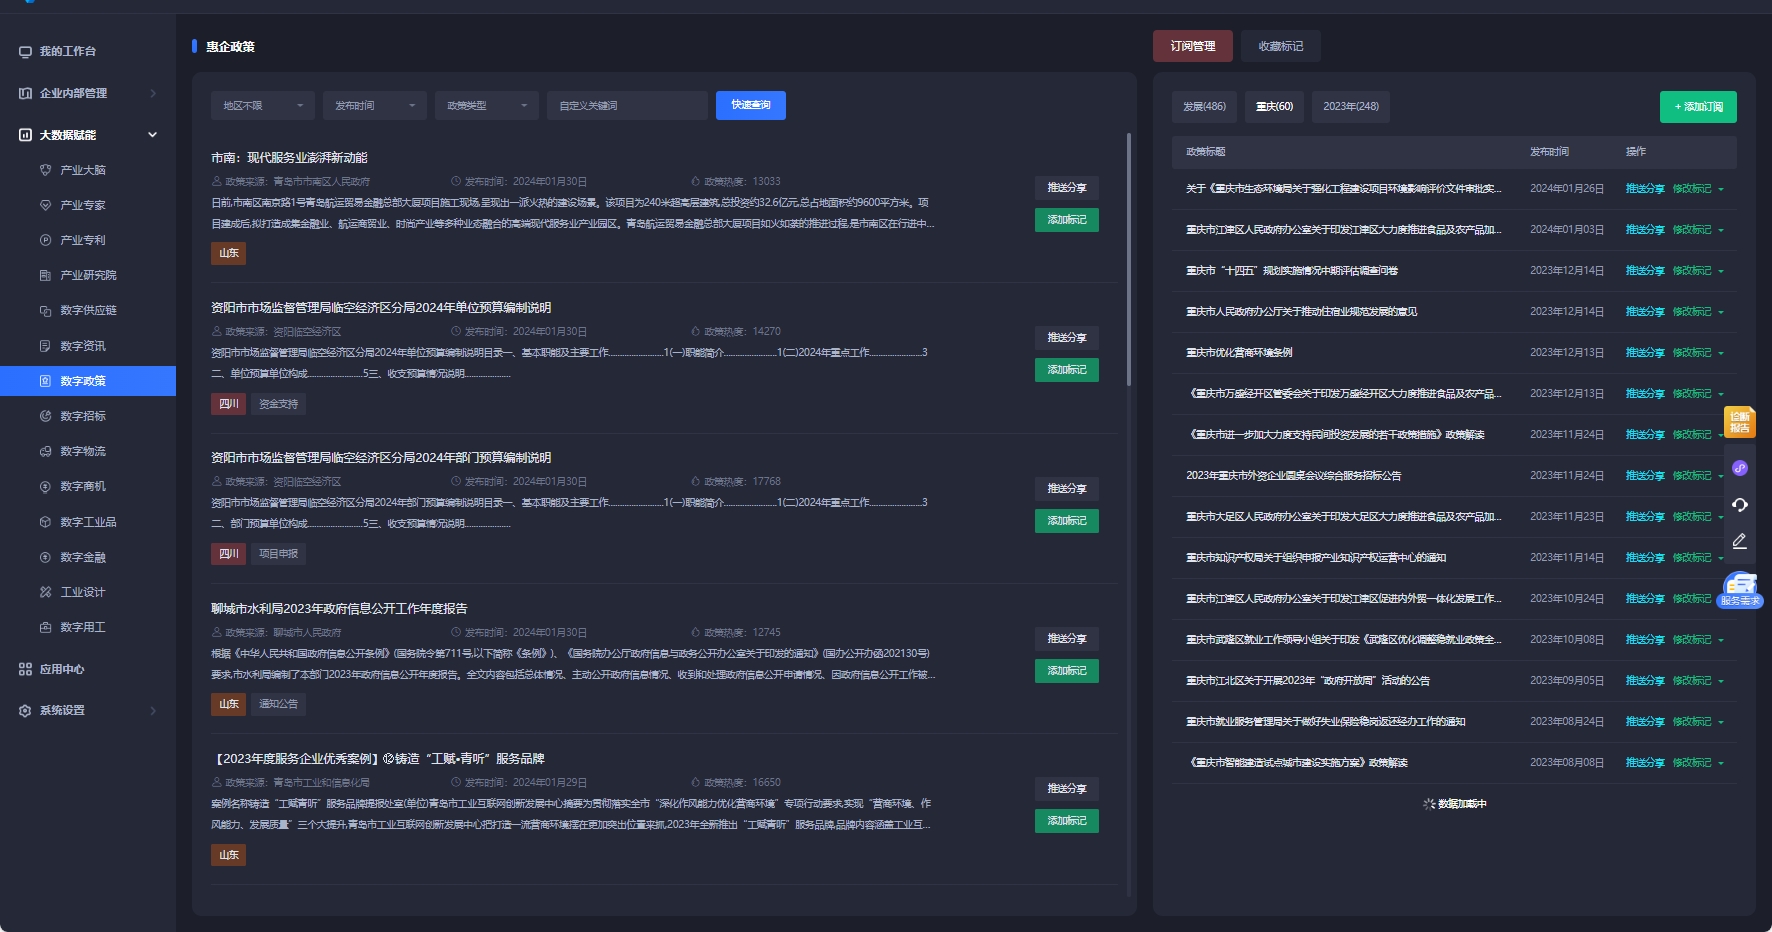This screenshot has height=932, width=1772.
Task: Select the 发展(486) subscription tab
Action: tap(1204, 106)
